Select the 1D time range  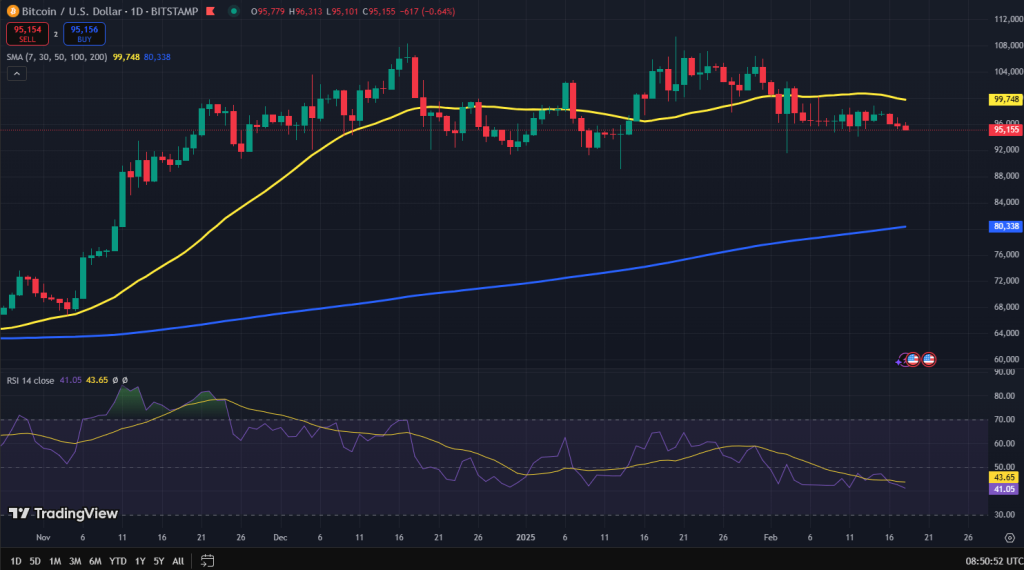(x=16, y=561)
